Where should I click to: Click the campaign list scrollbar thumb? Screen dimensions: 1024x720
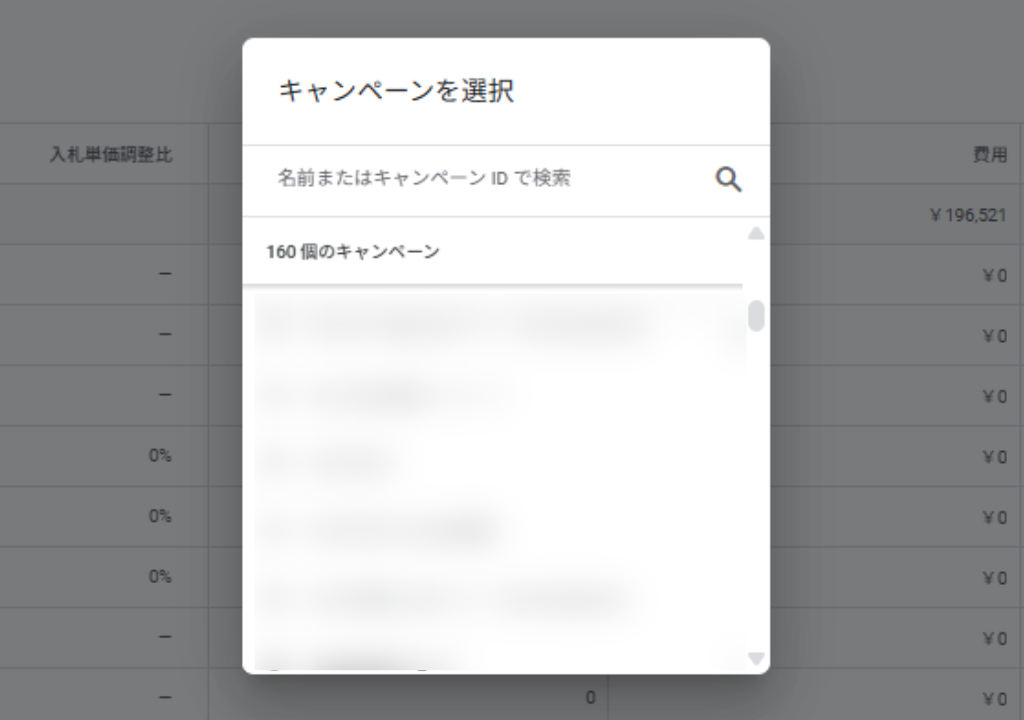[x=756, y=316]
